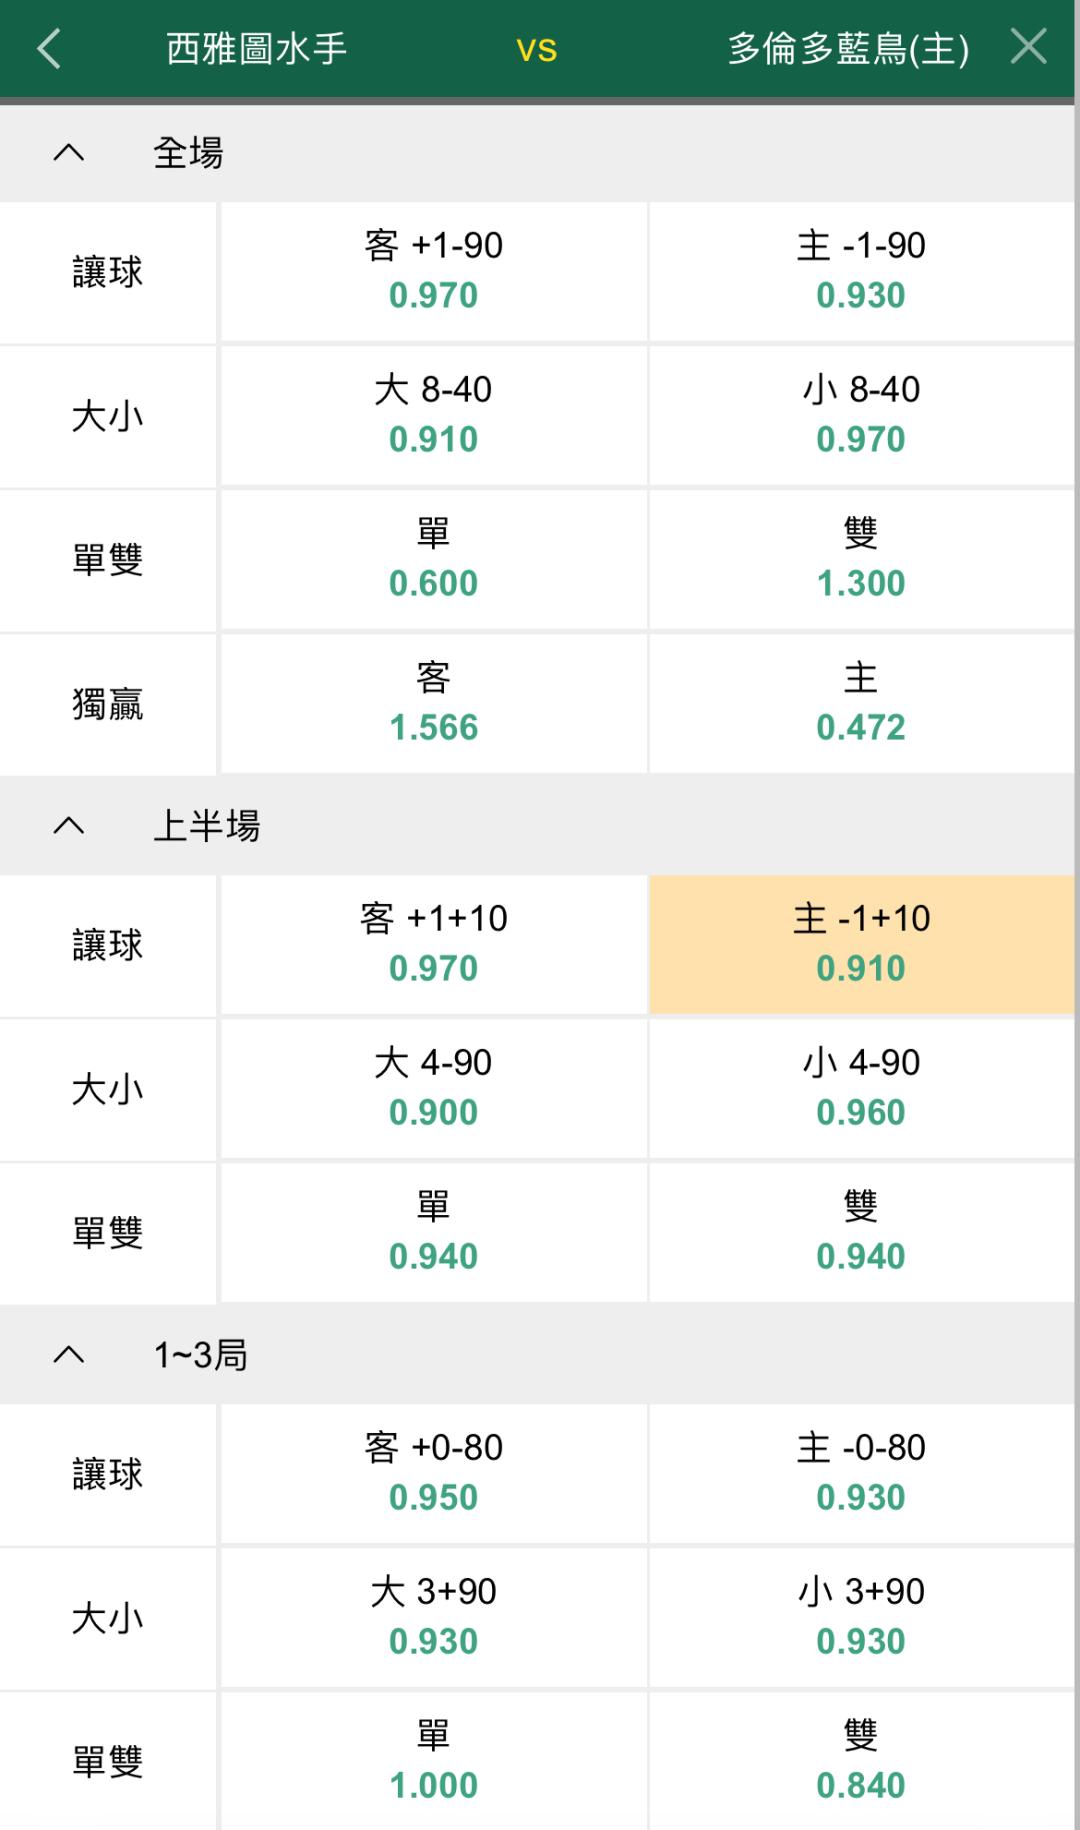Collapse the 上半場 section
This screenshot has height=1830, width=1080.
coord(69,826)
